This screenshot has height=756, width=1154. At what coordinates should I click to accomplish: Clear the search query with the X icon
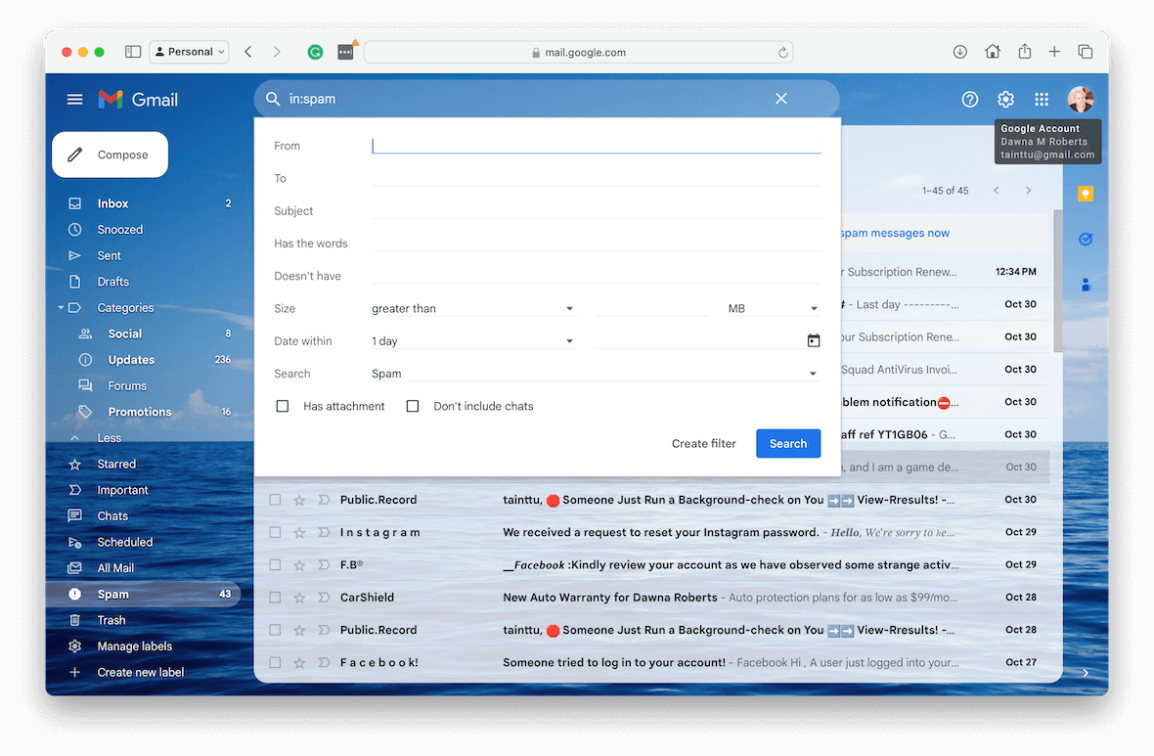point(781,98)
